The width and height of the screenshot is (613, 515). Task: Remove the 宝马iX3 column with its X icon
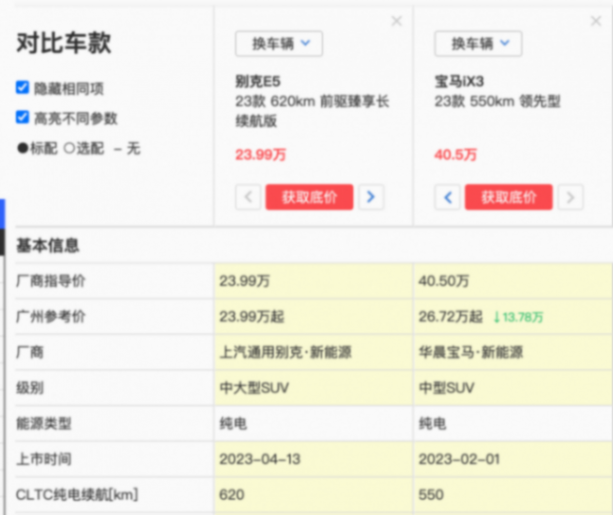coord(597,21)
